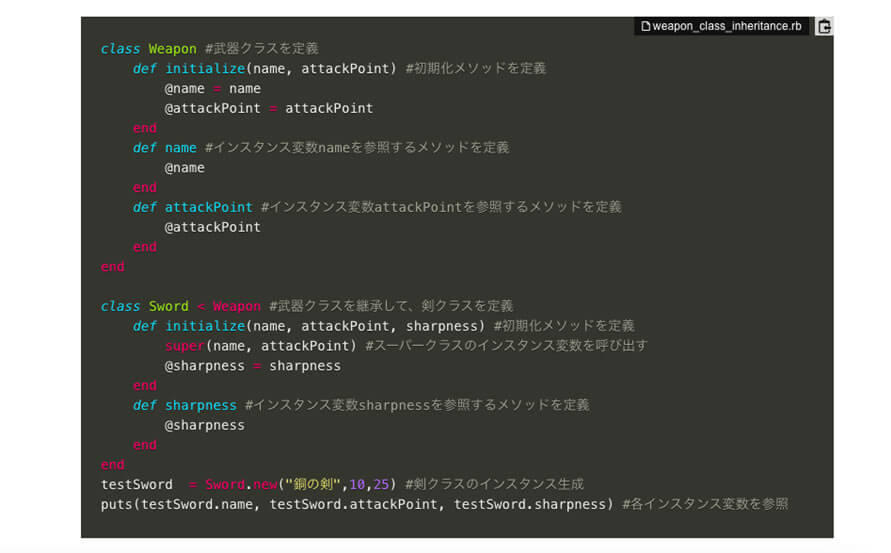The image size is (891, 553).
Task: Click the "銅の剣" string literal
Action: pyautogui.click(x=313, y=484)
